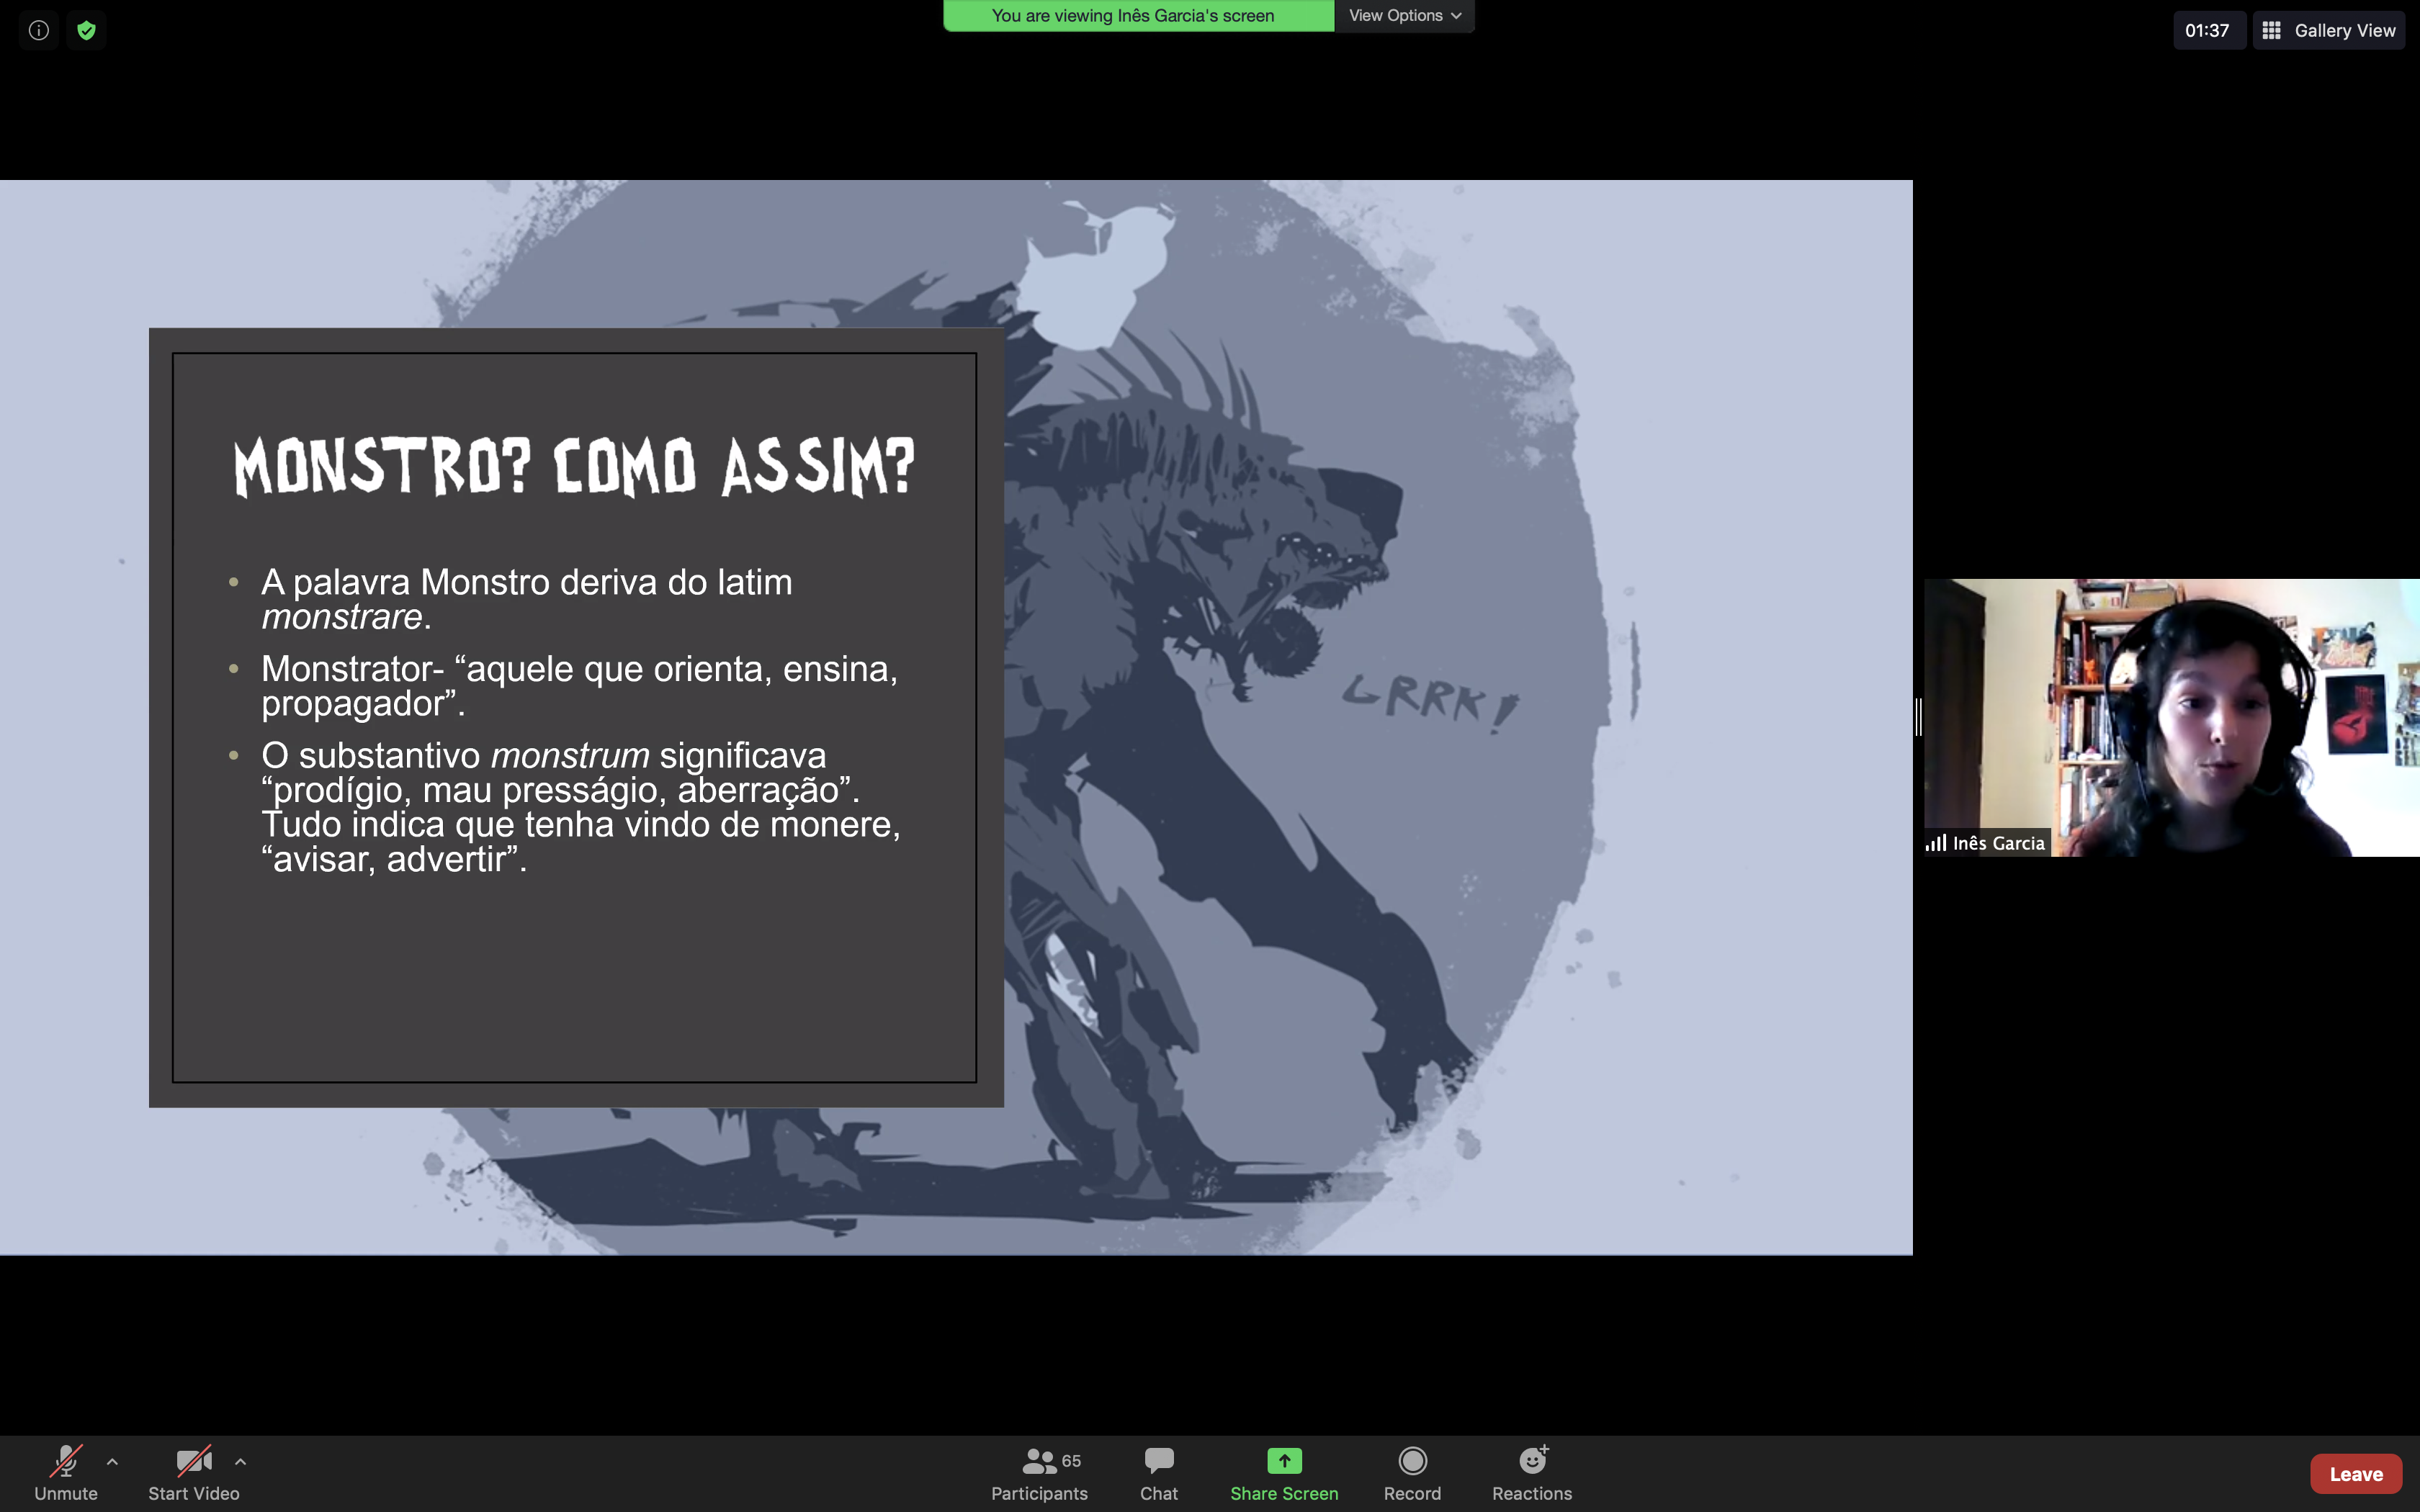Screen dimensions: 2420x1512
Task: Click the slide title 'Monstro? Como assim?'
Action: tap(574, 467)
